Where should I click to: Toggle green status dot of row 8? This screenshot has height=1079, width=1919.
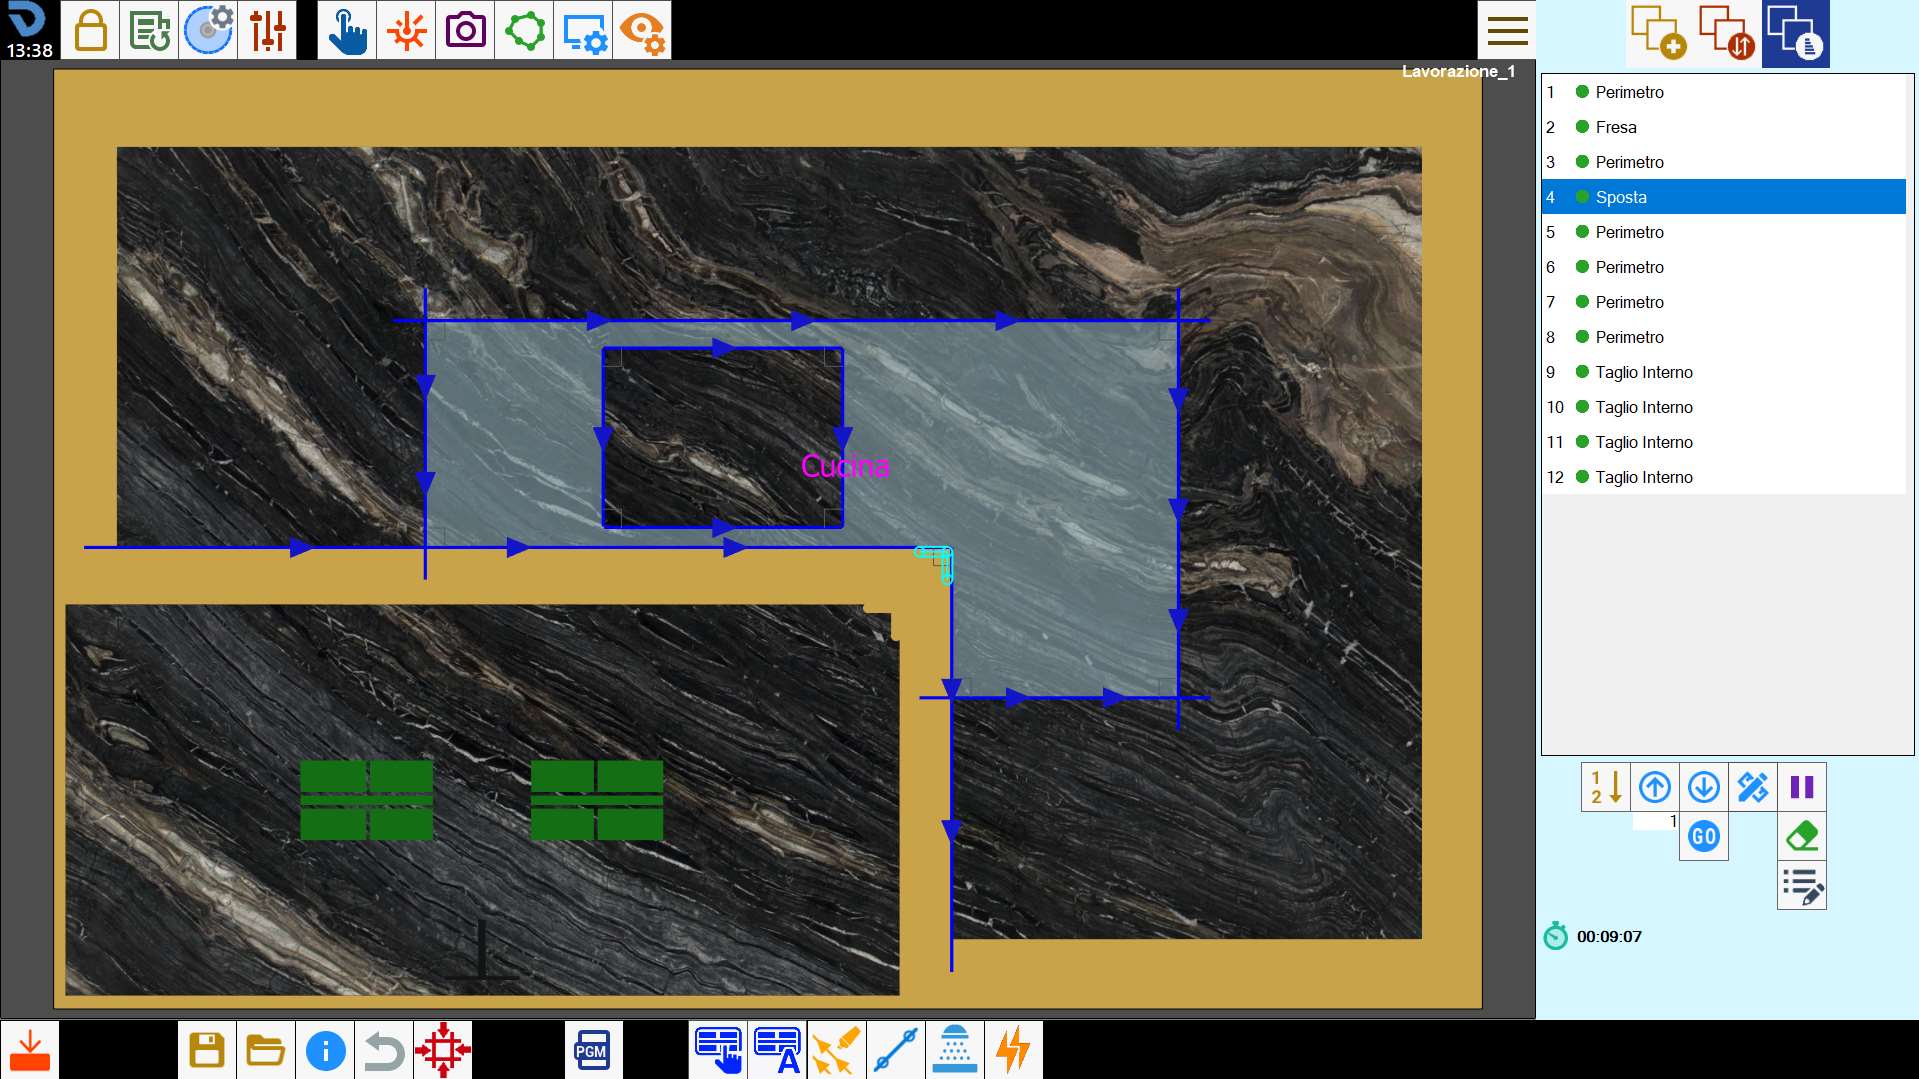point(1582,337)
